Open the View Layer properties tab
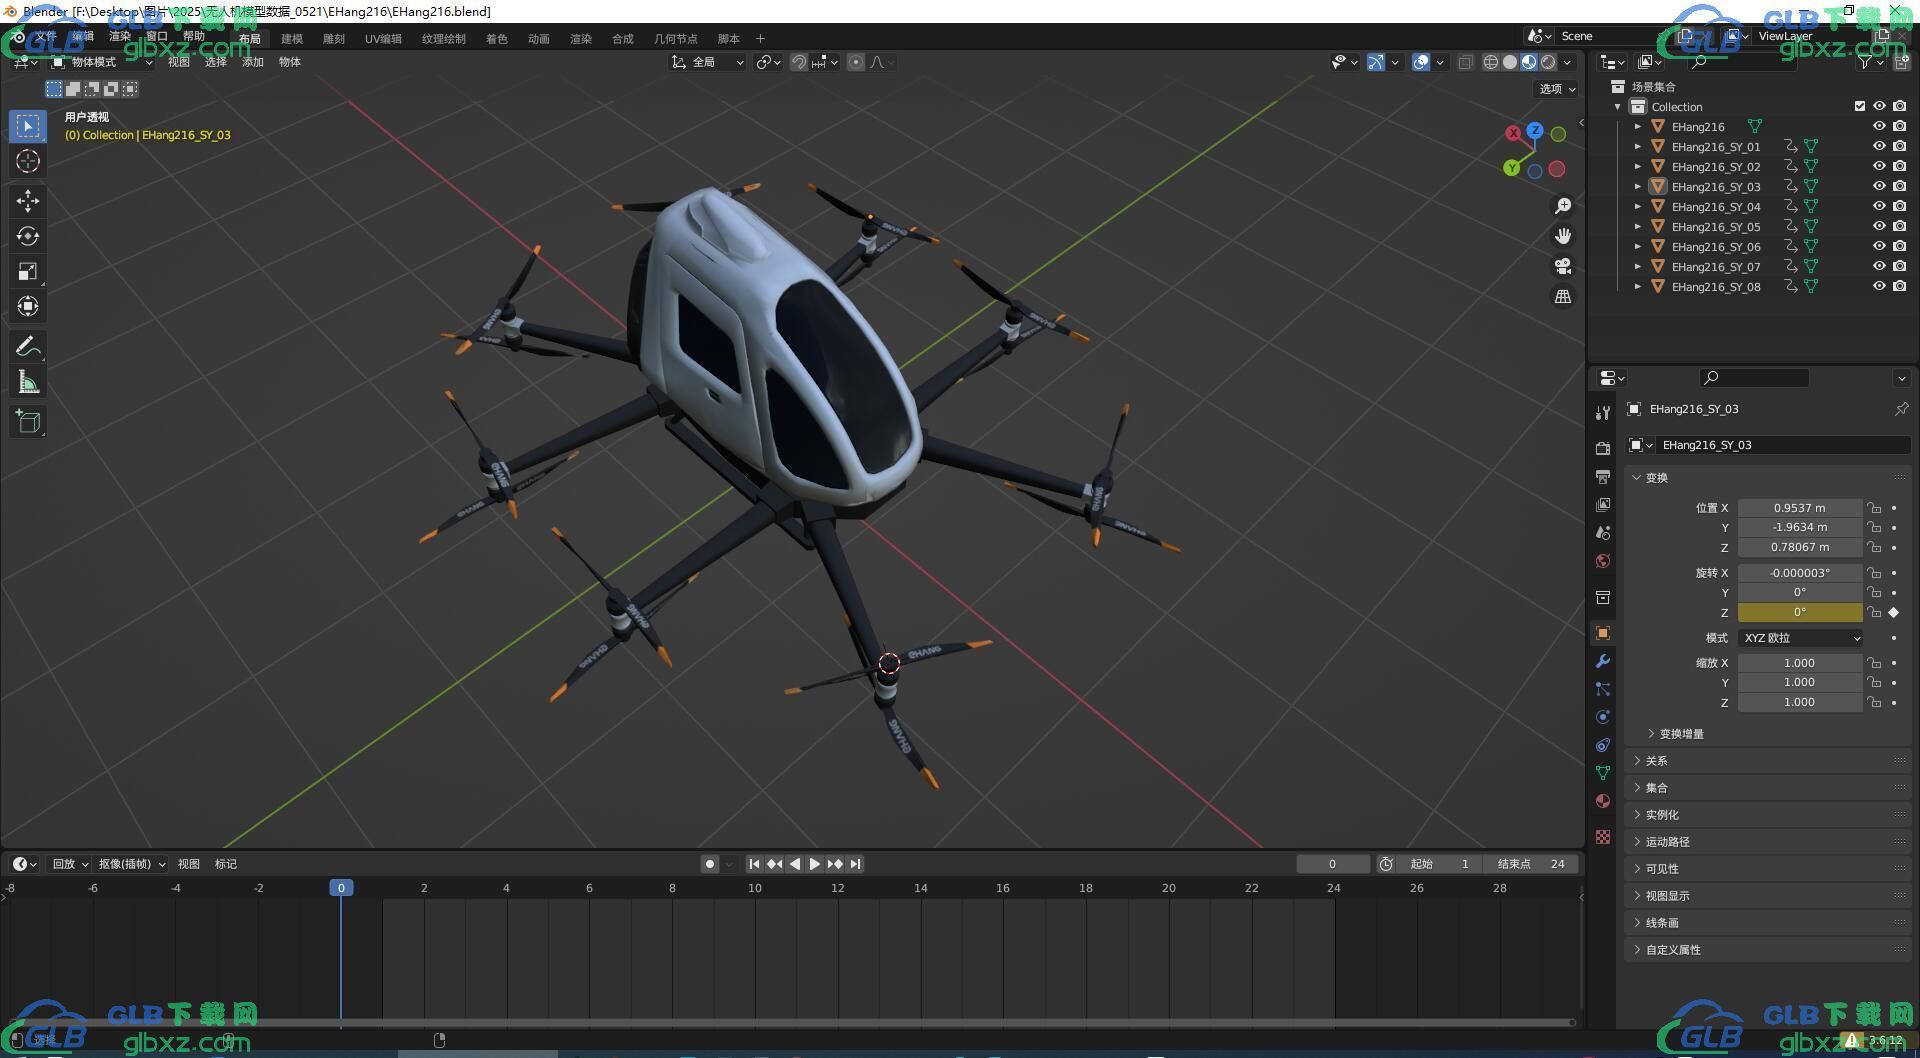The height and width of the screenshot is (1058, 1920). point(1603,504)
